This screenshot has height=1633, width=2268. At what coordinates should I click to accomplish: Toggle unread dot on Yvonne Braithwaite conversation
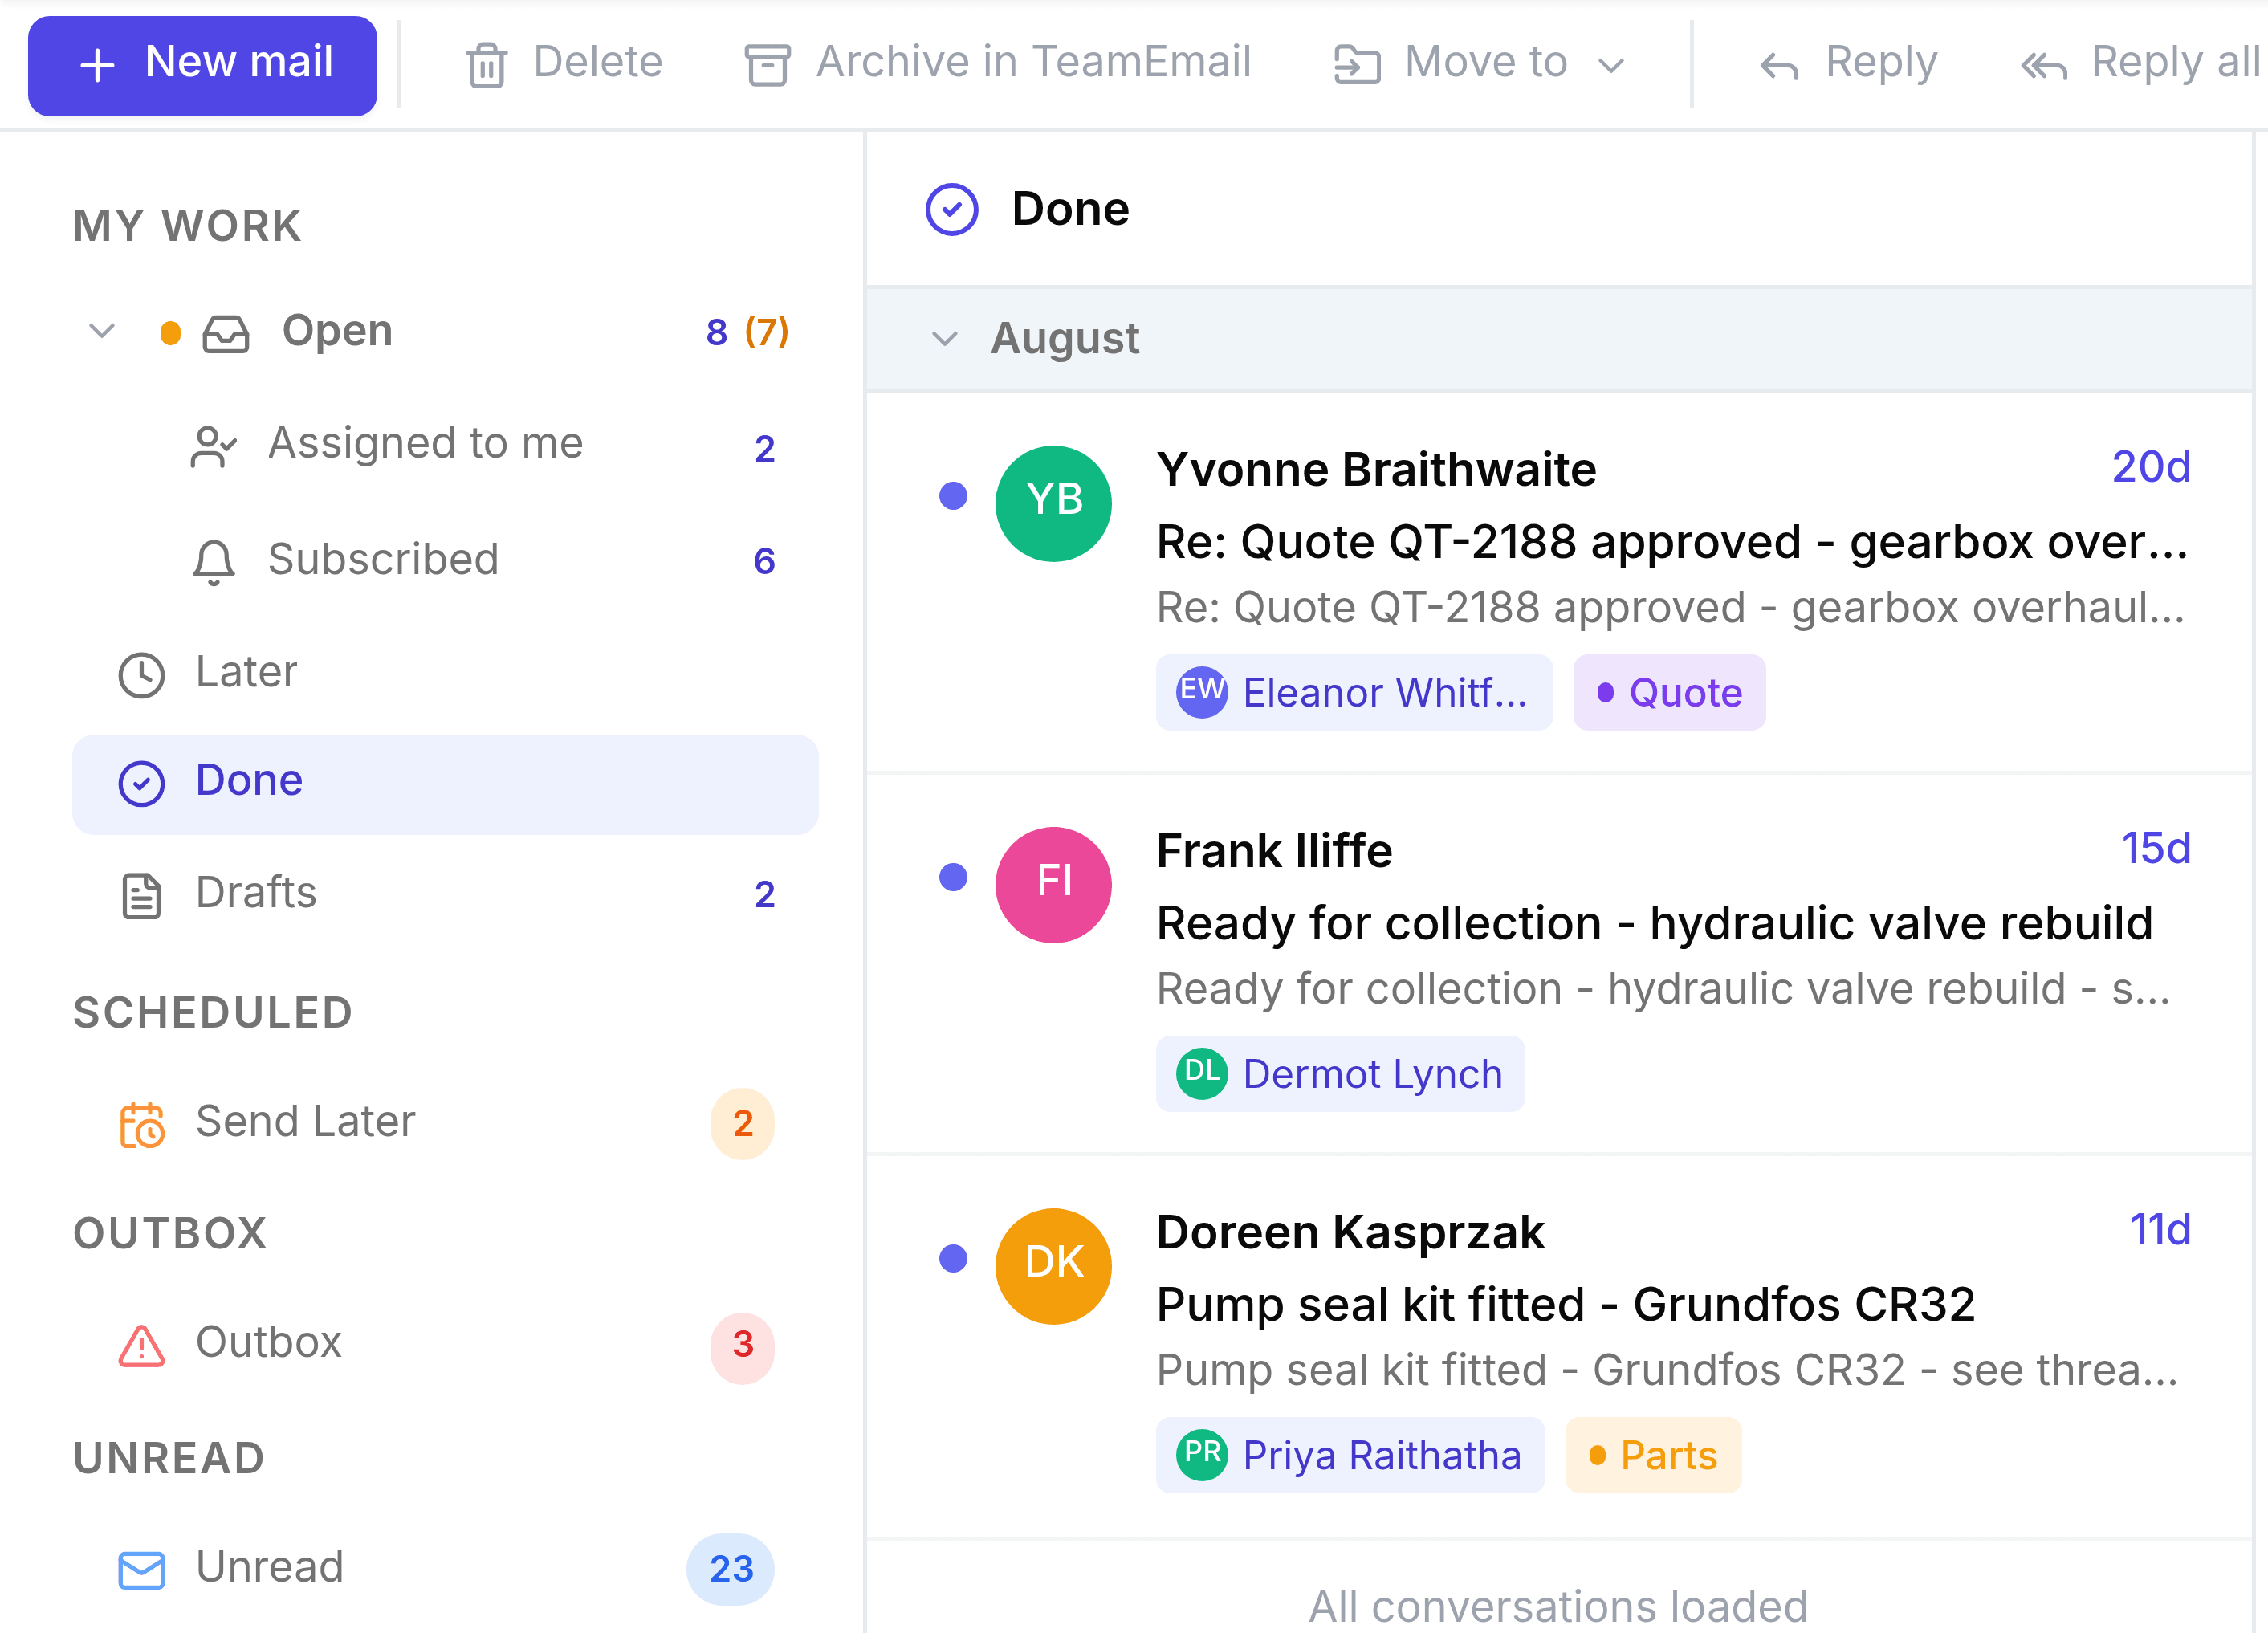(953, 495)
